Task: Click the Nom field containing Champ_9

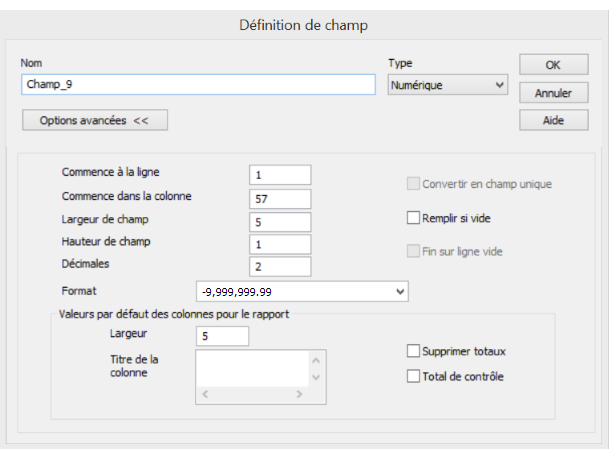Action: click(197, 86)
